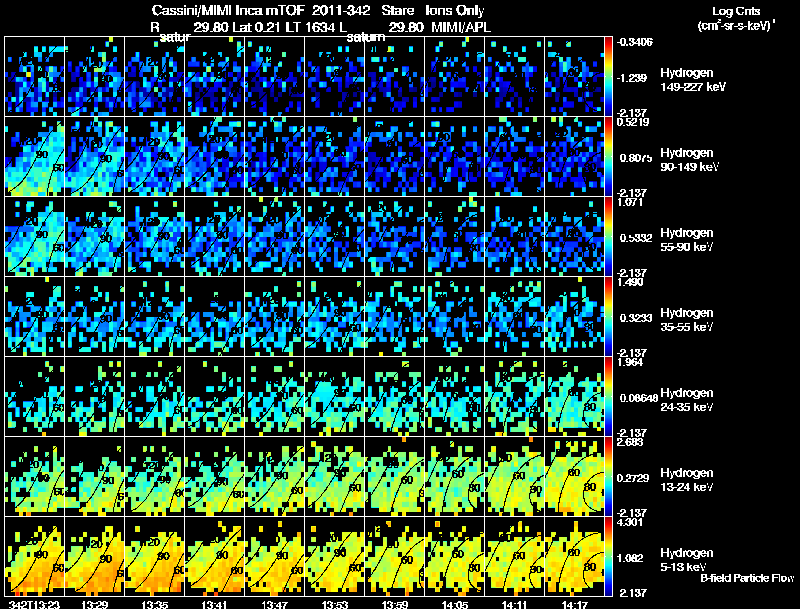Click the '1.490' color scale value
Image resolution: width=800 pixels, height=609 pixels.
(630, 283)
